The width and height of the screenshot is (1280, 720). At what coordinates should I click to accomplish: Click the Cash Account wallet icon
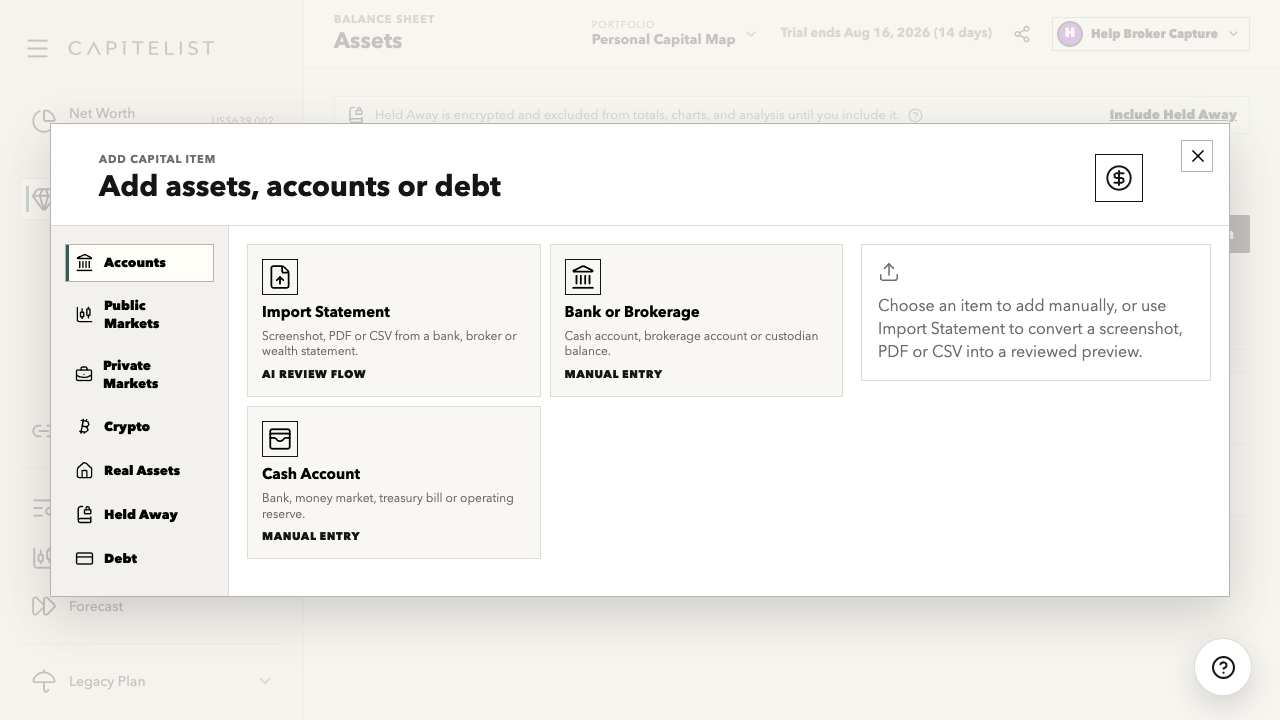click(280, 439)
